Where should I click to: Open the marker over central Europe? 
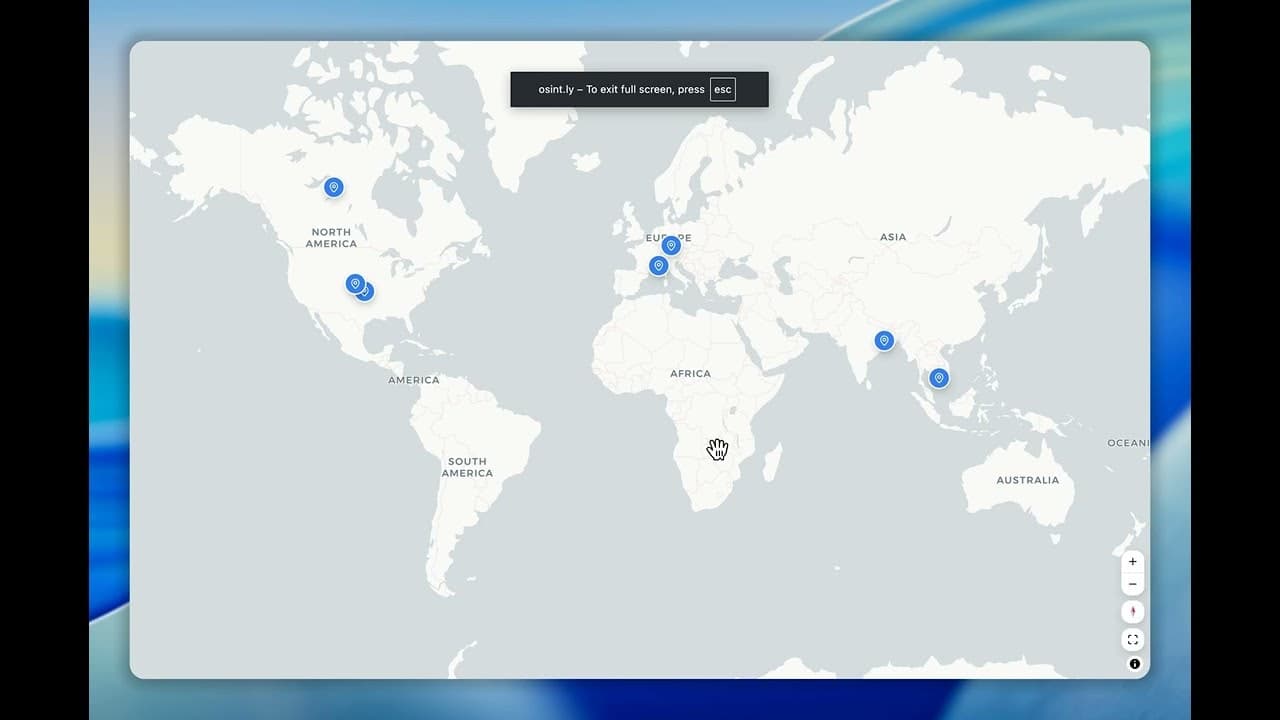point(670,244)
